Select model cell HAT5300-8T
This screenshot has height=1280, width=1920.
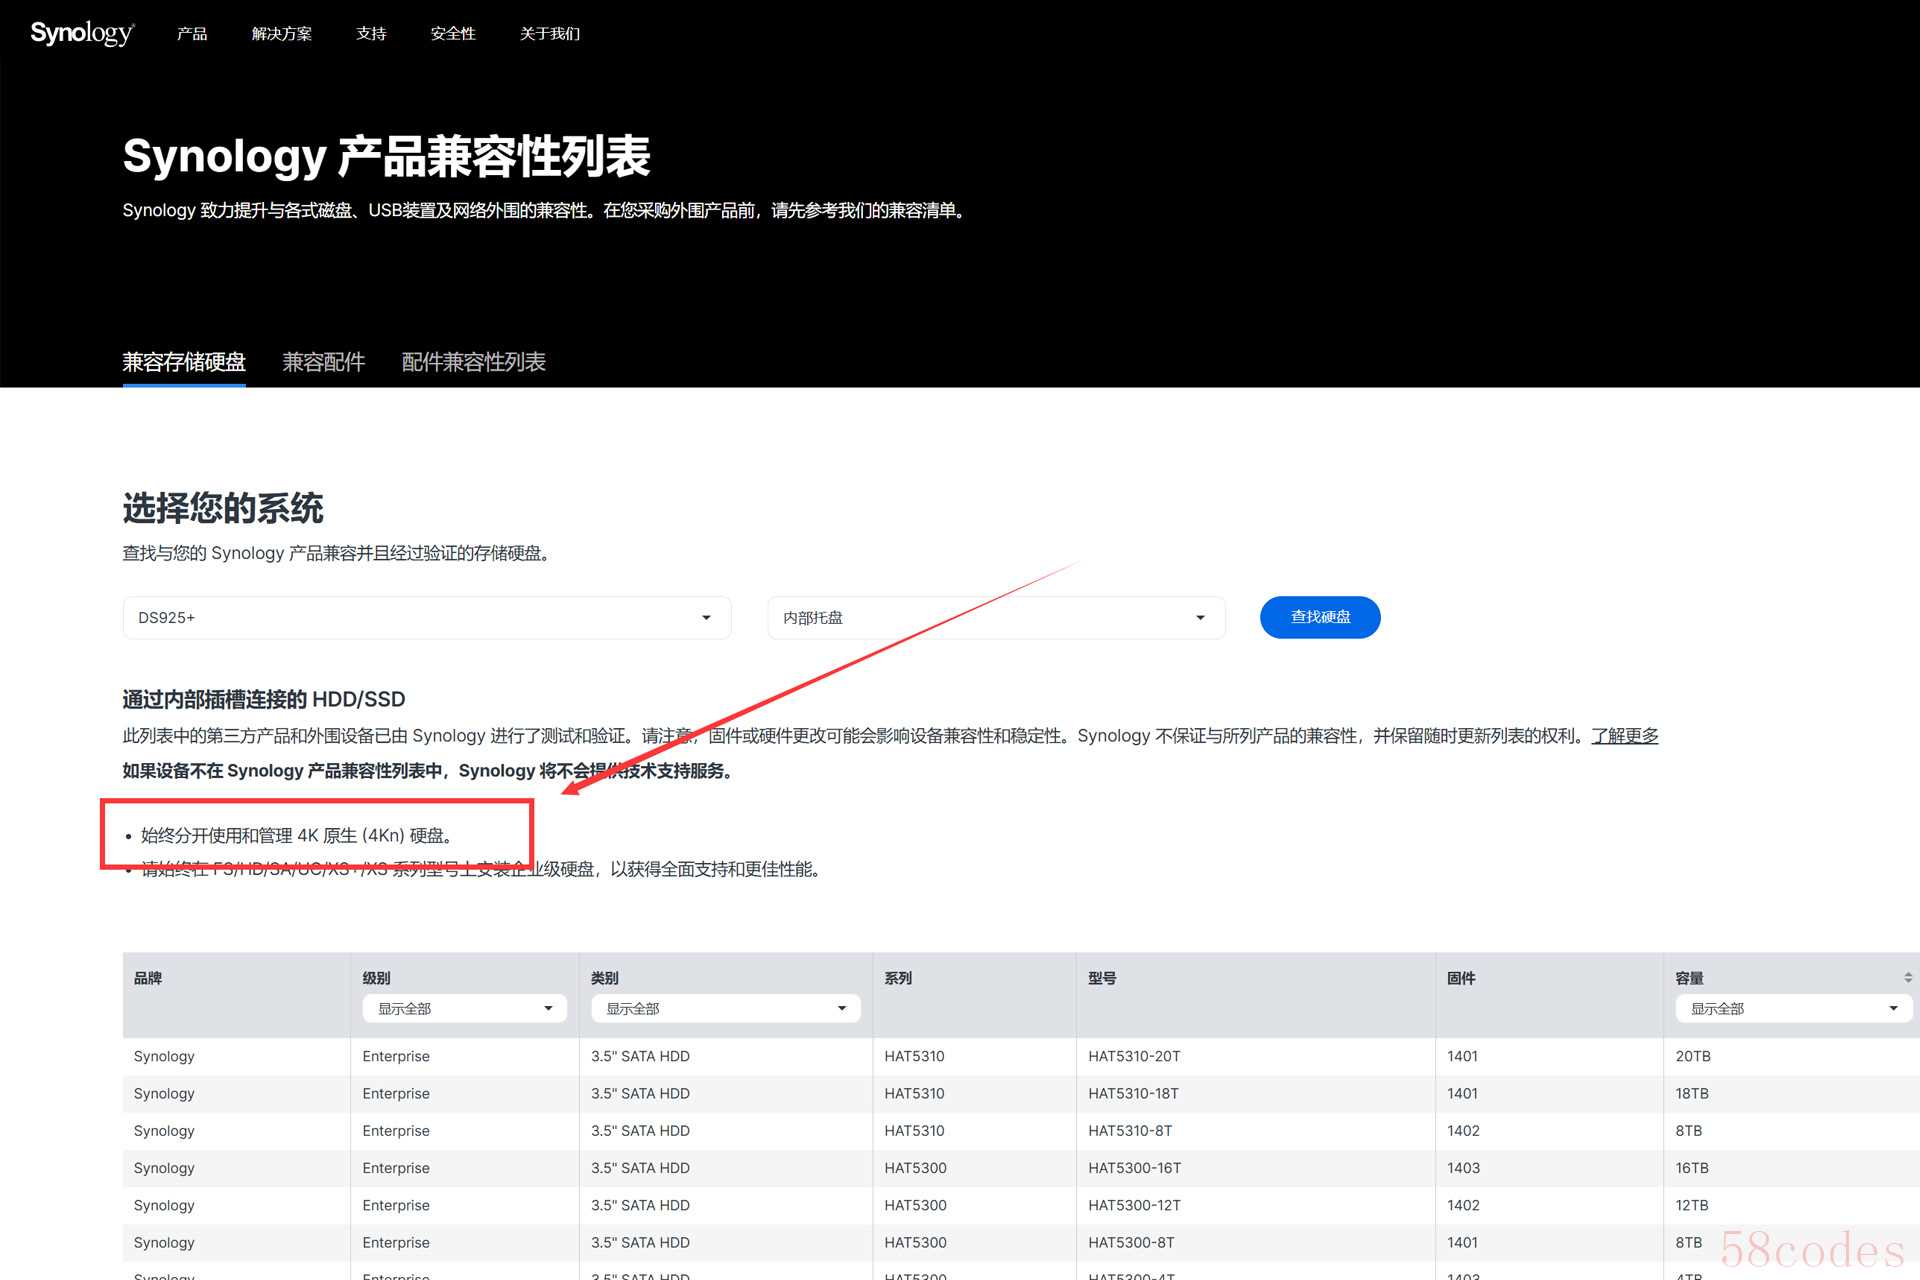(1131, 1242)
